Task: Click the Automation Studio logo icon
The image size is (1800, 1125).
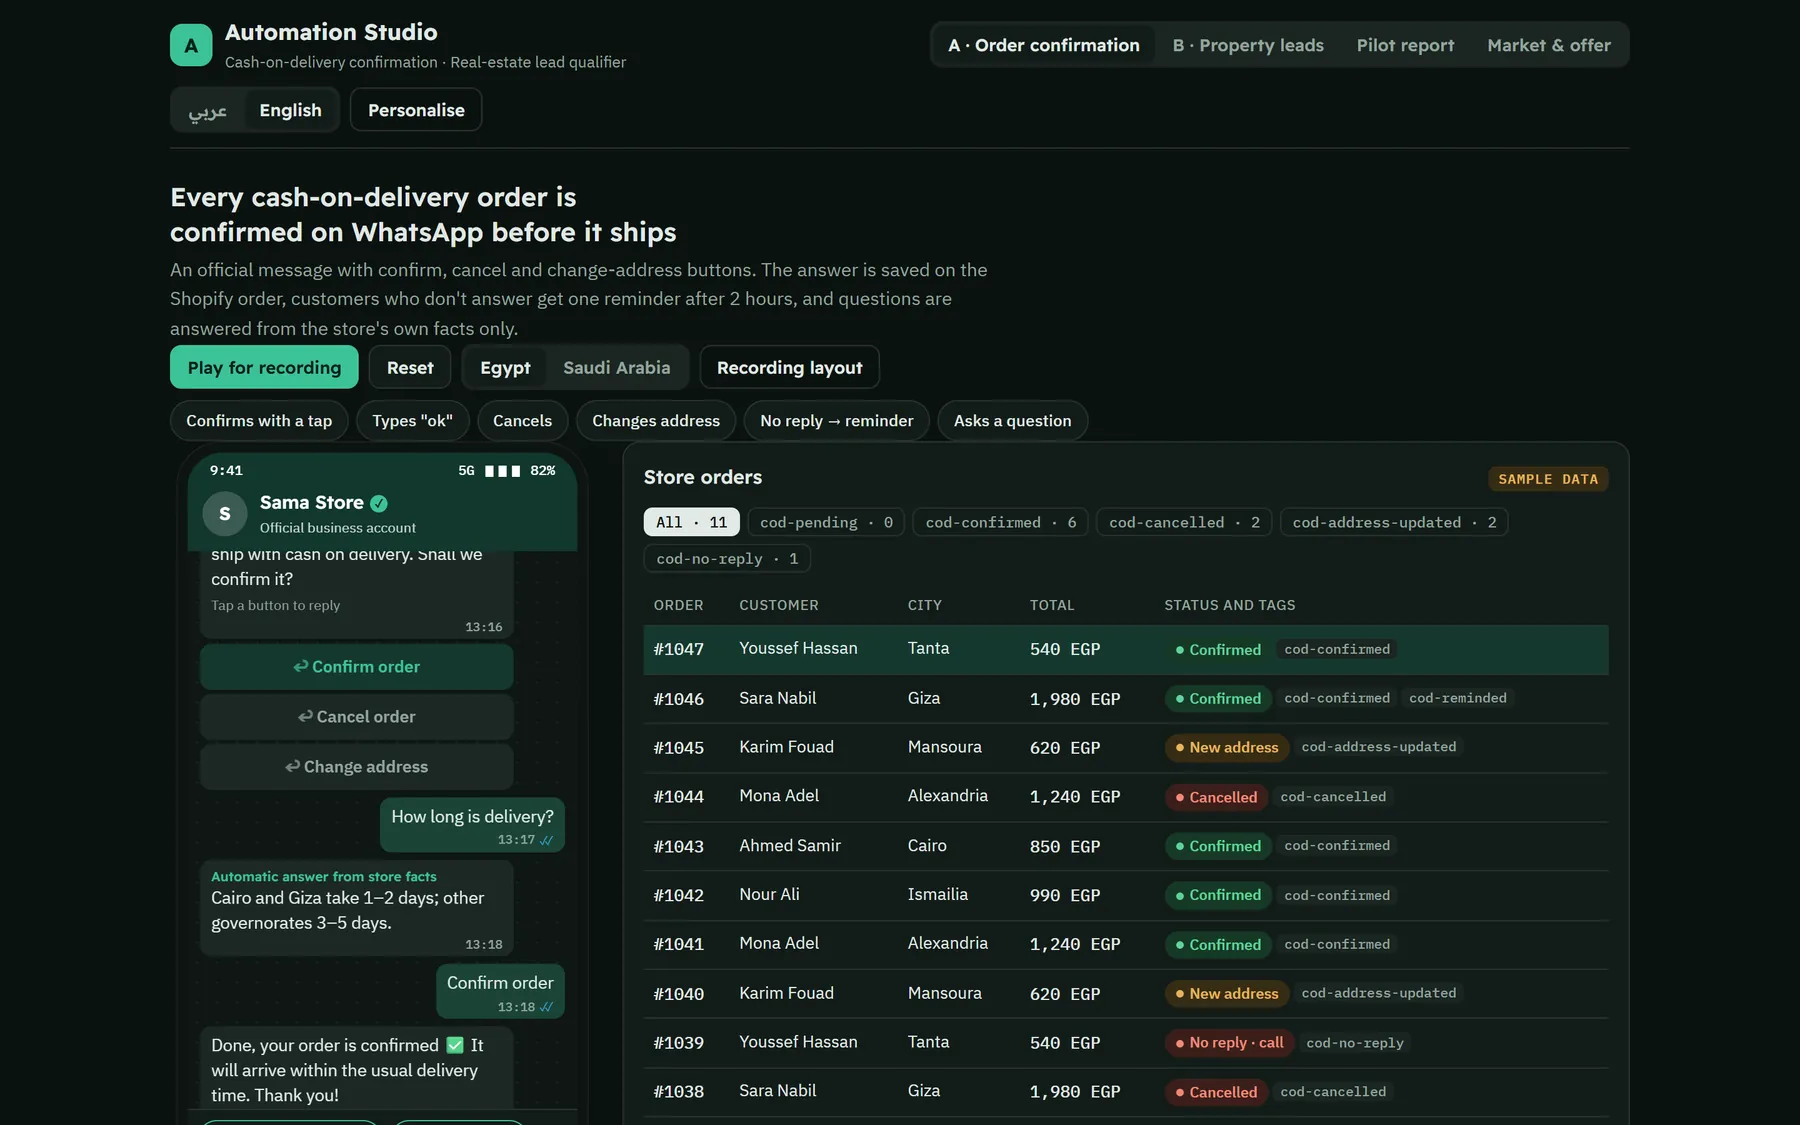Action: tap(191, 45)
